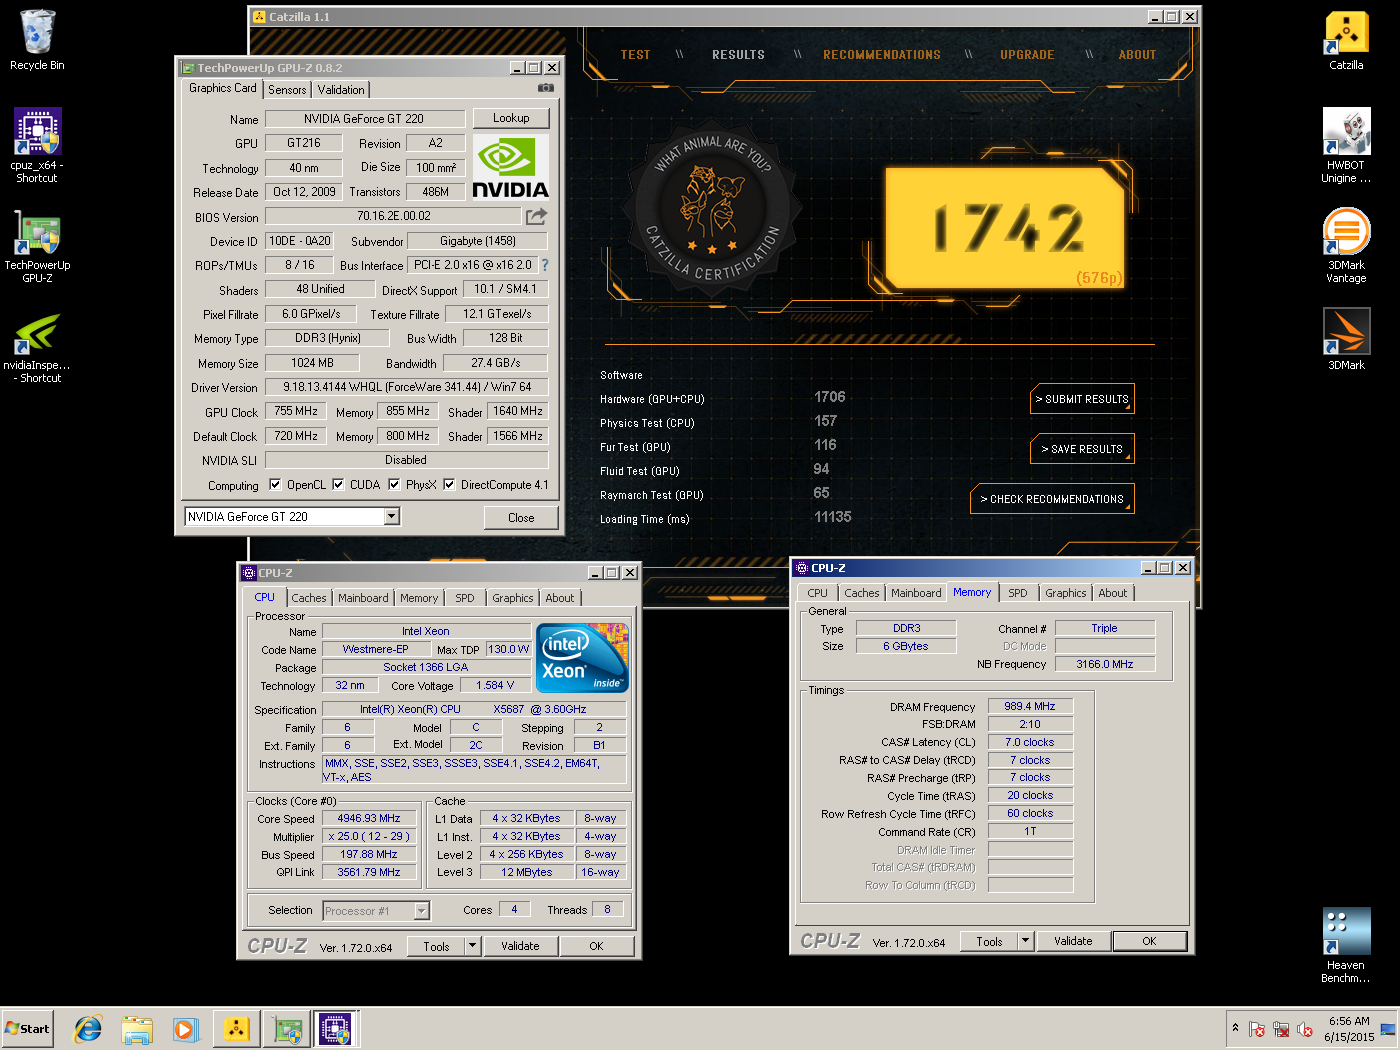
Task: Switch to GPU-Z via its taskbar button
Action: pos(288,1028)
